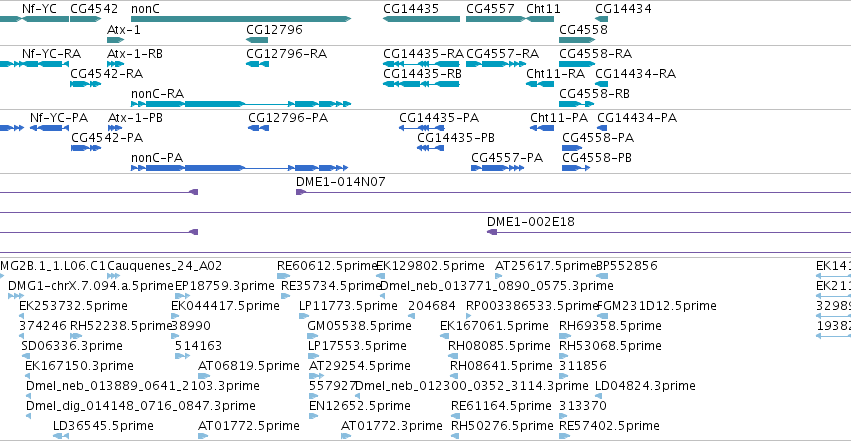Click transcript Cht11-RA

pyautogui.click(x=540, y=84)
